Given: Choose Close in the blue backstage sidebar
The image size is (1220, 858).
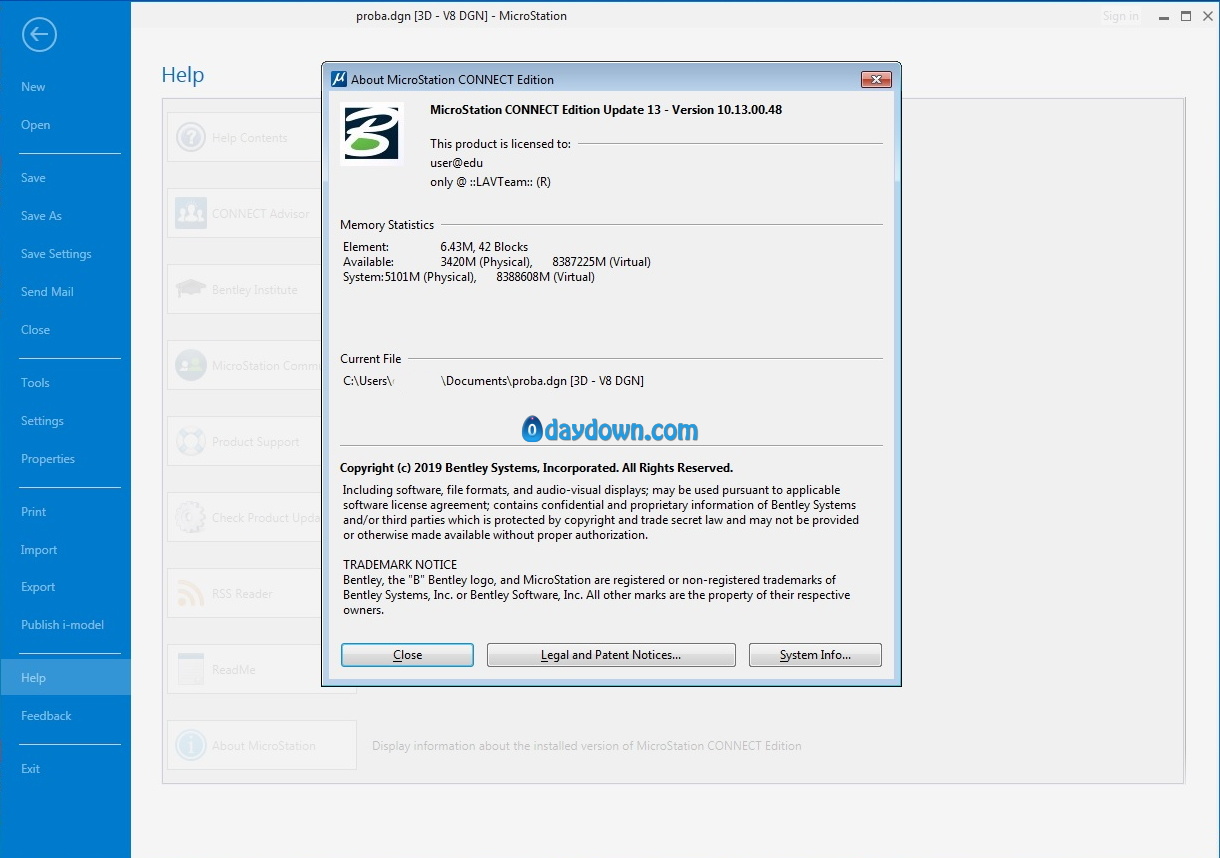Looking at the screenshot, I should pyautogui.click(x=65, y=330).
